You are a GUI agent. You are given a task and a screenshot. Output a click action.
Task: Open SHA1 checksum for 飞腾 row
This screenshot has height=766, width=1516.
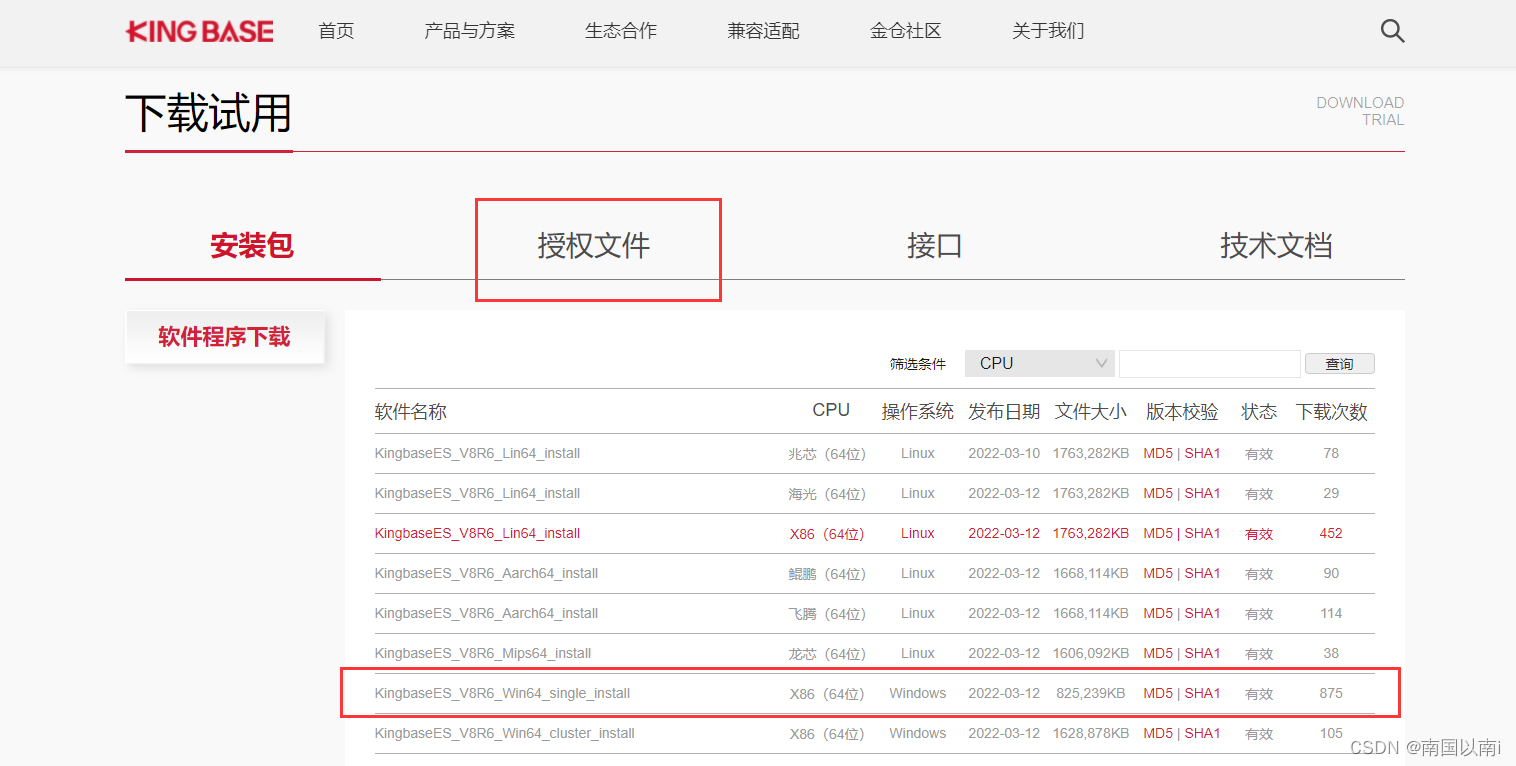(x=1203, y=613)
